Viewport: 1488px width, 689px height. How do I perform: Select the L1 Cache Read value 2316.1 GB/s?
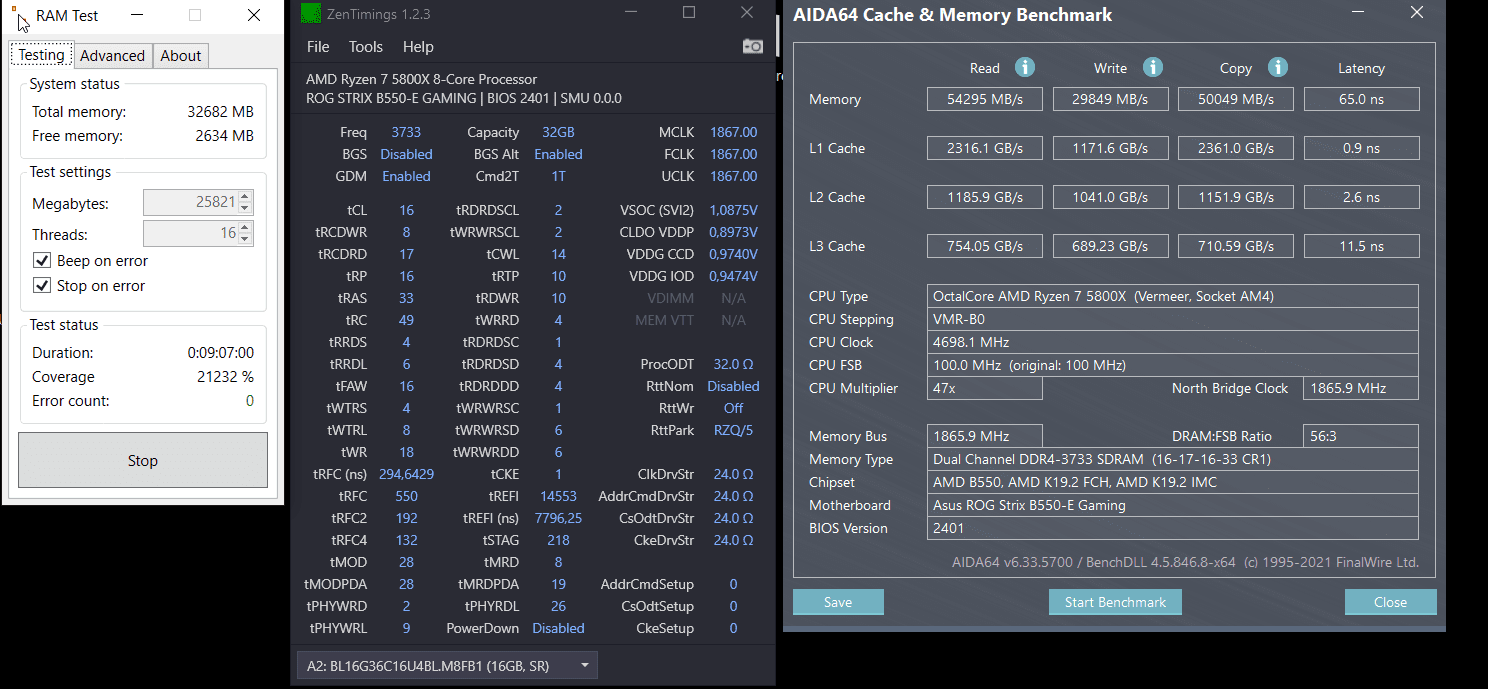tap(985, 148)
